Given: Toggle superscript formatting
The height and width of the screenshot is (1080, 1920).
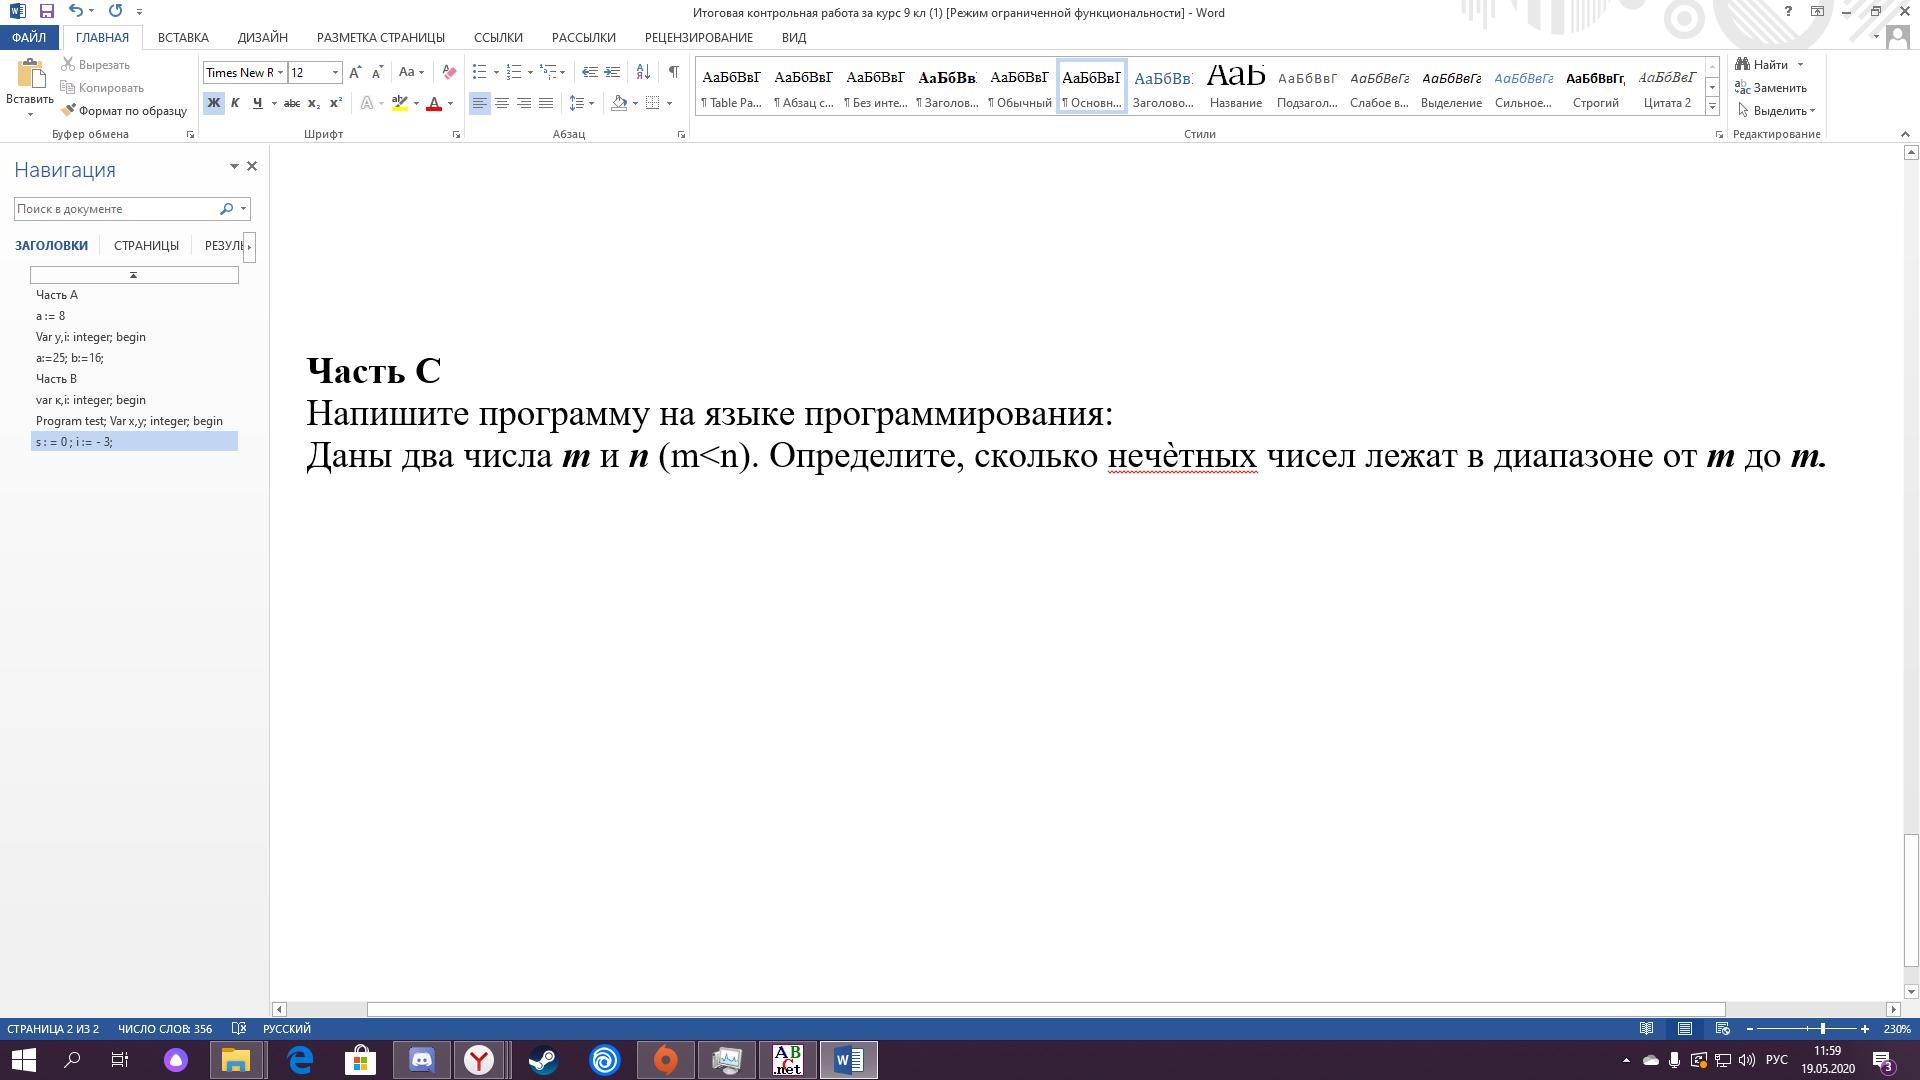Looking at the screenshot, I should coord(336,103).
